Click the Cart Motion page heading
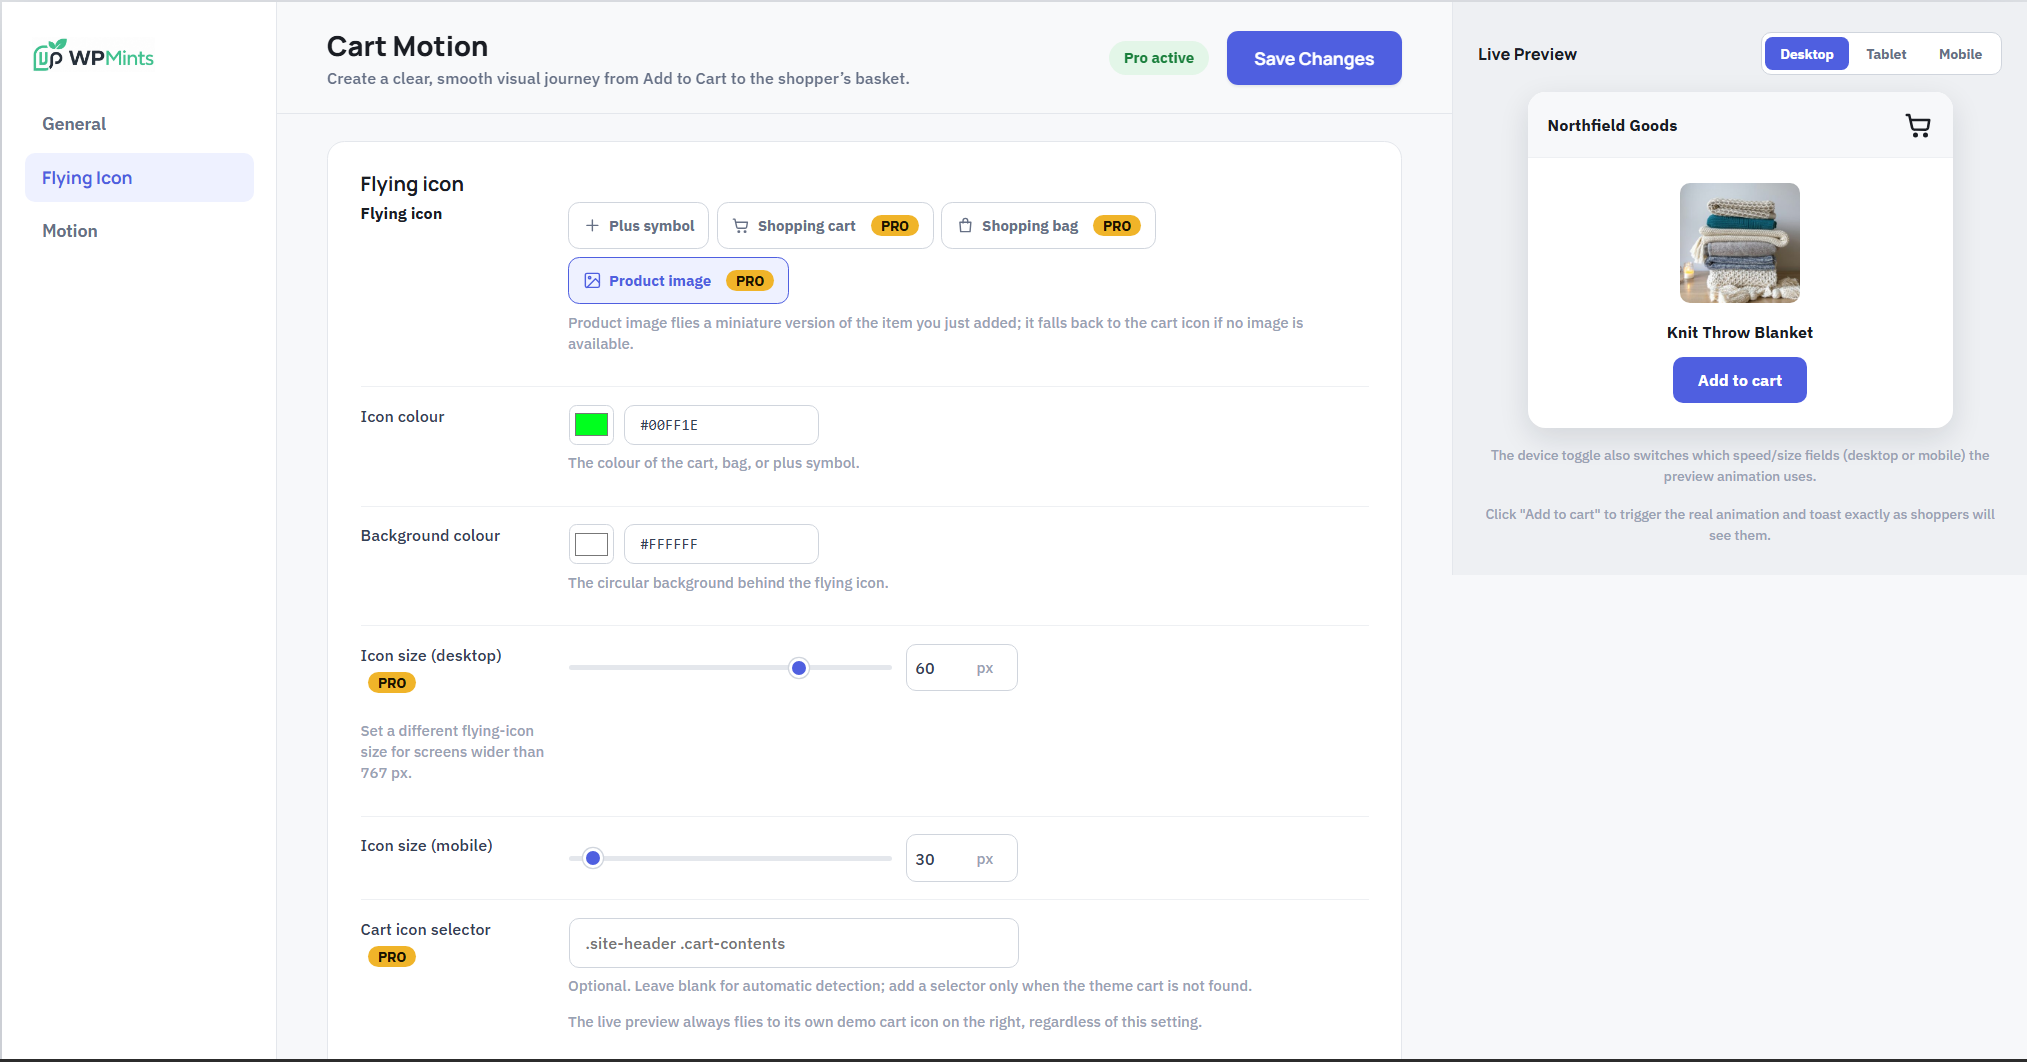The image size is (2027, 1062). (407, 46)
